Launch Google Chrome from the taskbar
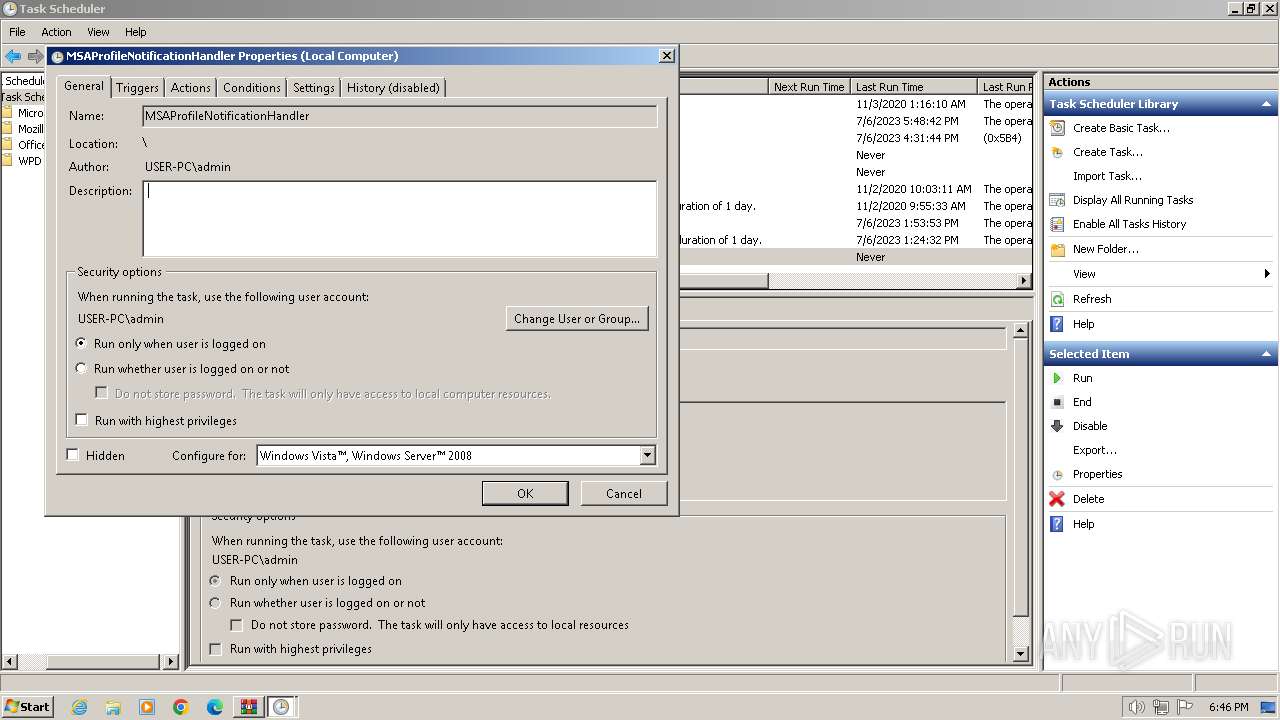The width and height of the screenshot is (1280, 720). click(181, 707)
